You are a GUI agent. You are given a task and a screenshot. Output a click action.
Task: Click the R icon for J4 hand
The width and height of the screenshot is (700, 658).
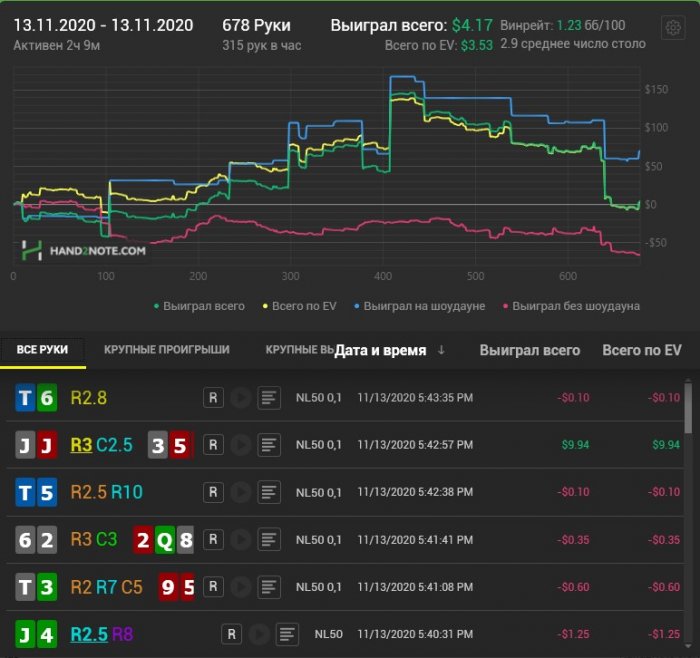[231, 634]
